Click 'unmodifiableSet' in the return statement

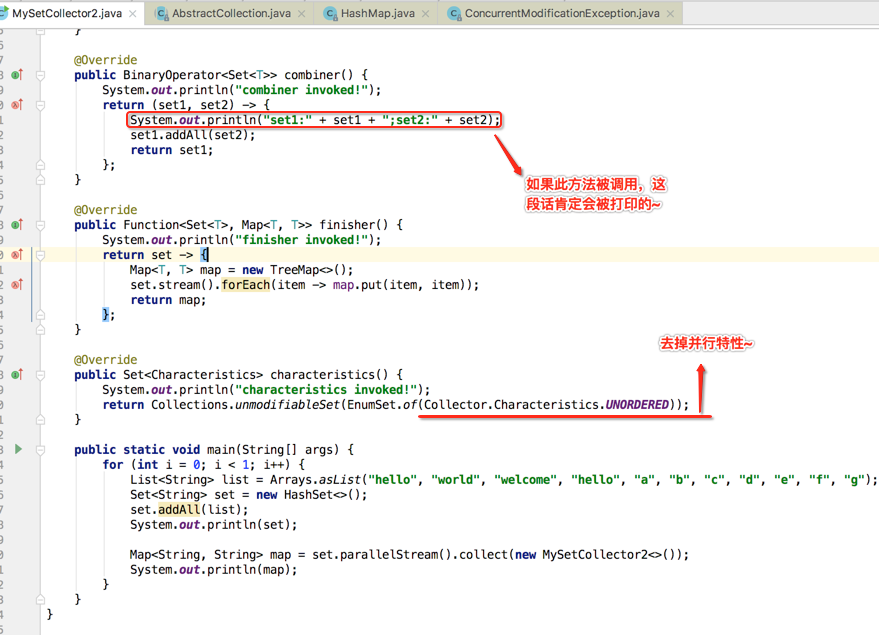pyautogui.click(x=288, y=405)
